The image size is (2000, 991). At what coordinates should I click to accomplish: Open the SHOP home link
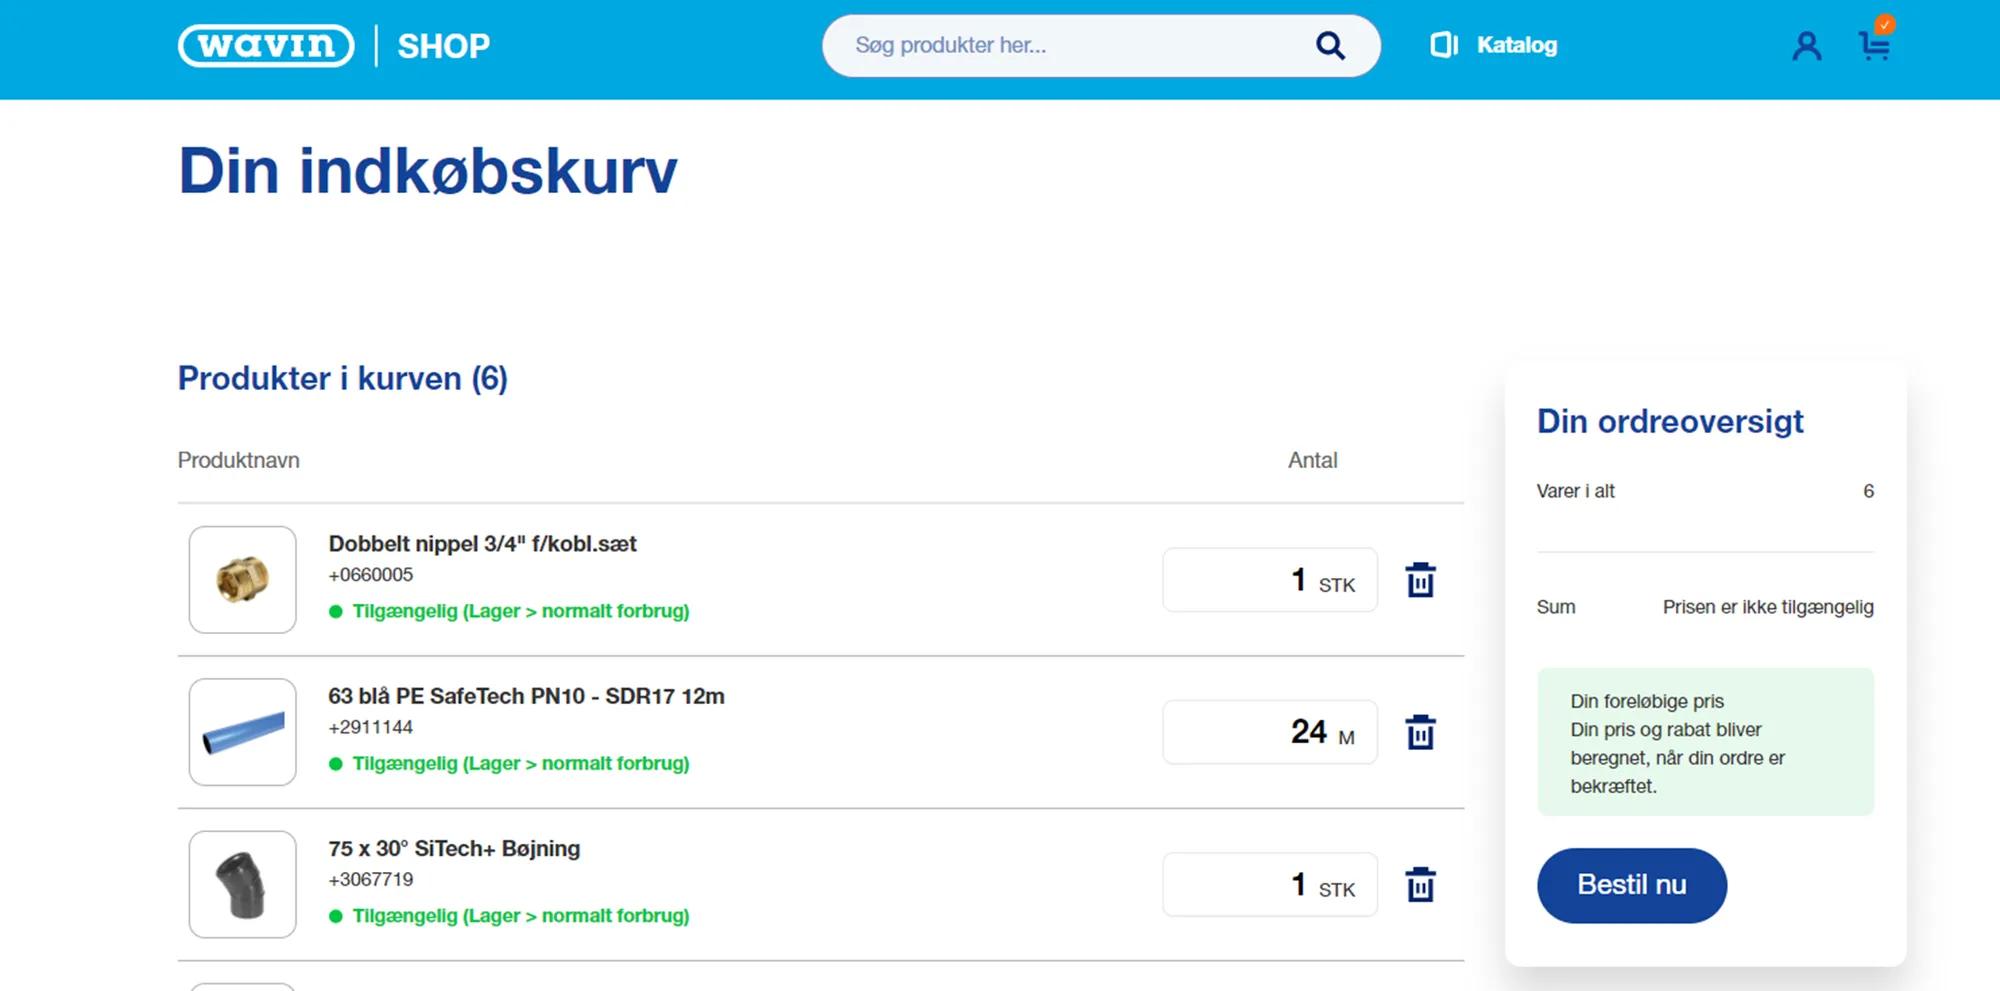pyautogui.click(x=444, y=46)
